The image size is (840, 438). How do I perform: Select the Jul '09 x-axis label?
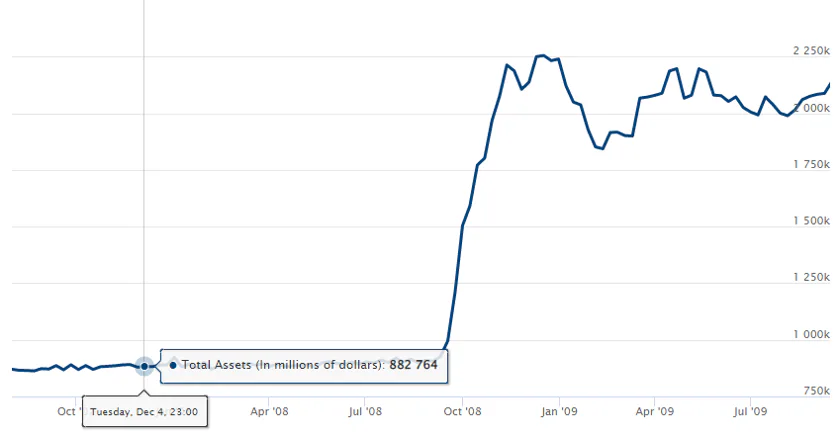point(750,411)
